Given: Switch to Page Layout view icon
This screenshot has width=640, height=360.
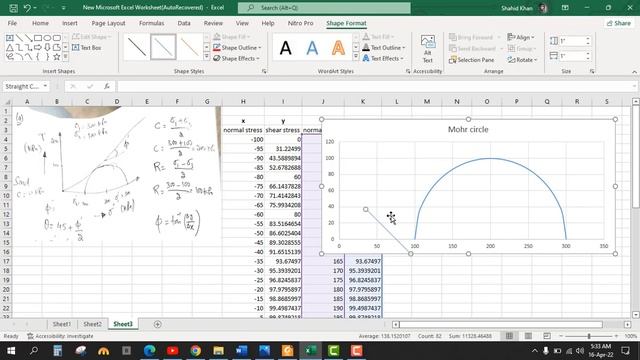Looking at the screenshot, I should 528,336.
